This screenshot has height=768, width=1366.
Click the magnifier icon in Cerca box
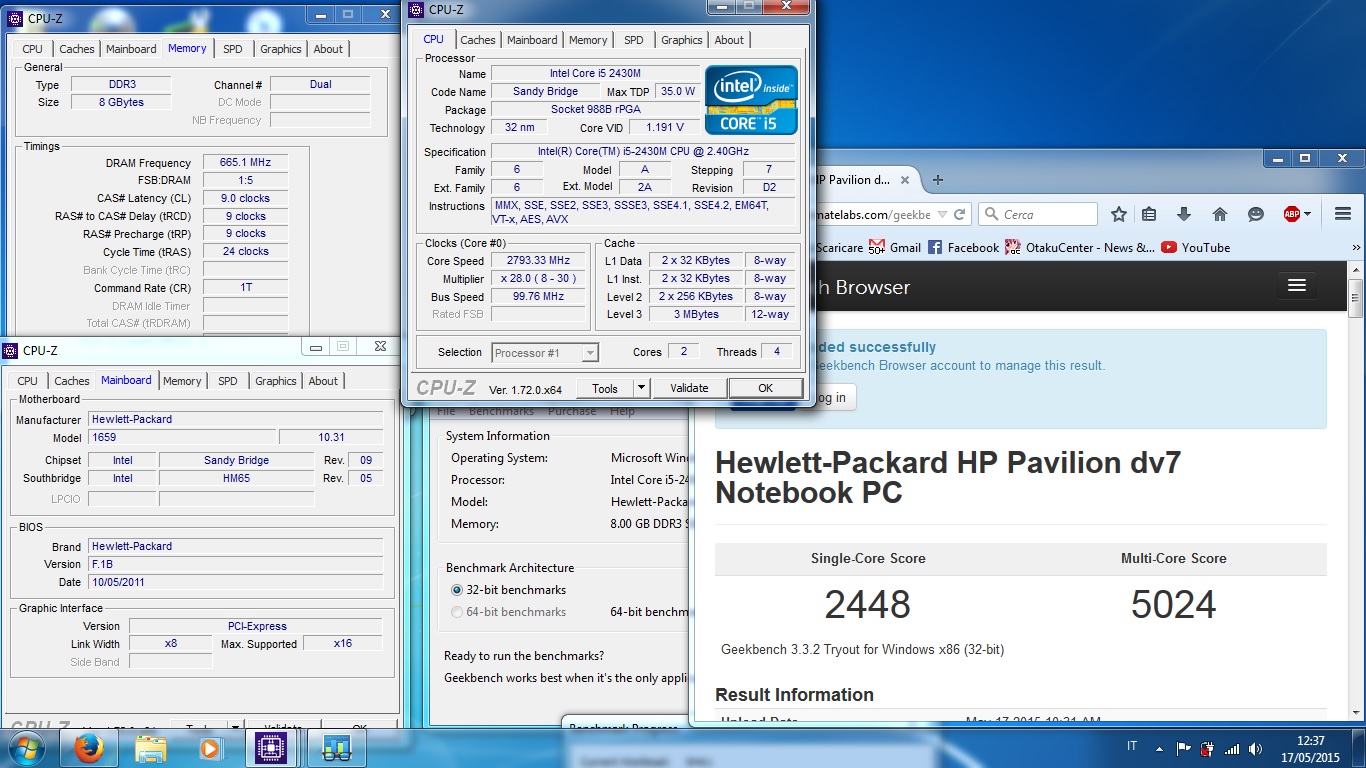[x=992, y=214]
